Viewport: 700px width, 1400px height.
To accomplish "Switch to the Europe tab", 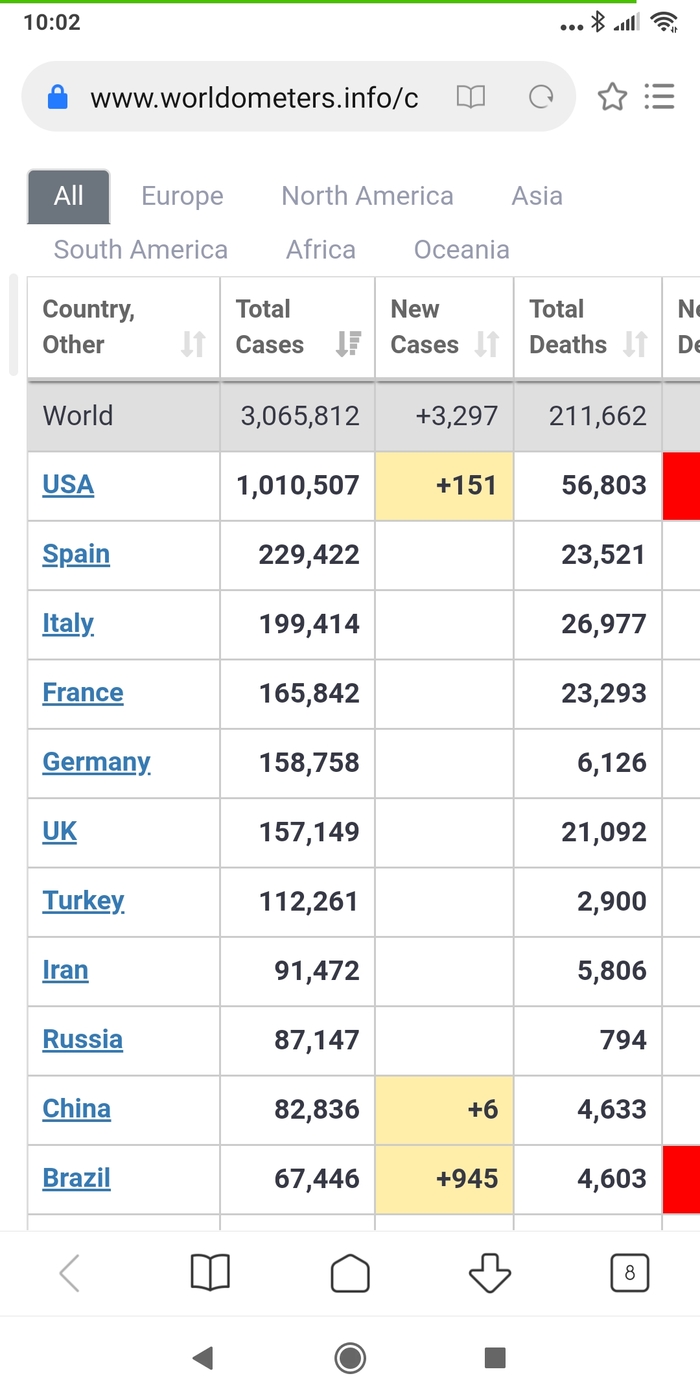I will point(182,196).
